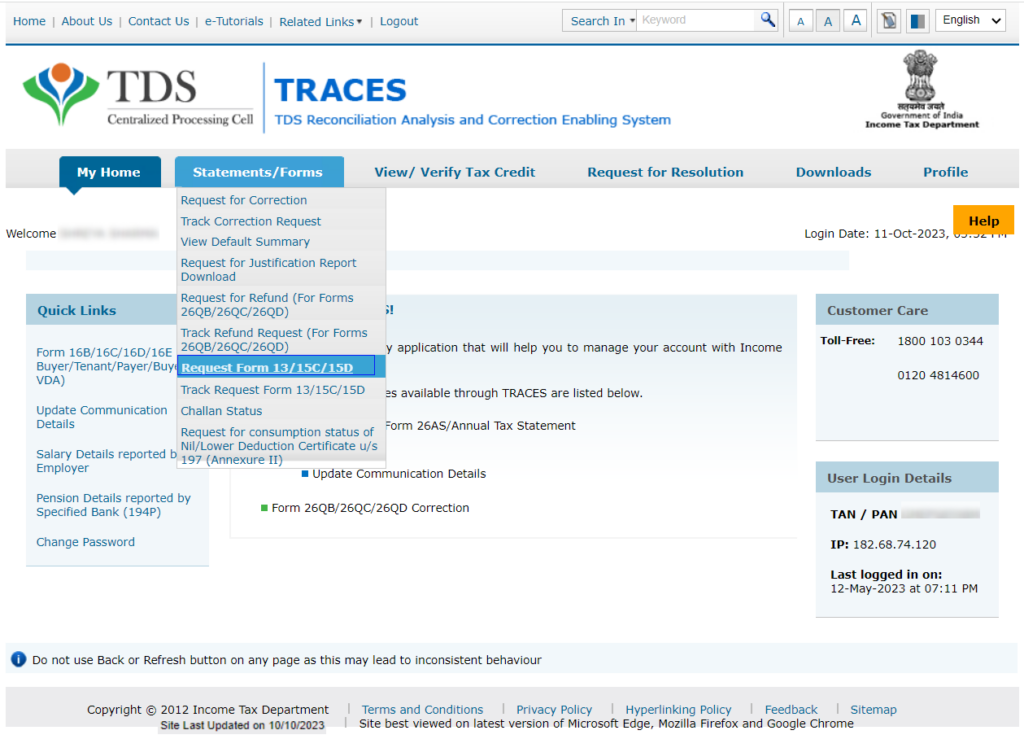This screenshot has height=739, width=1024.
Task: Select the smallest font size A button
Action: 801,22
